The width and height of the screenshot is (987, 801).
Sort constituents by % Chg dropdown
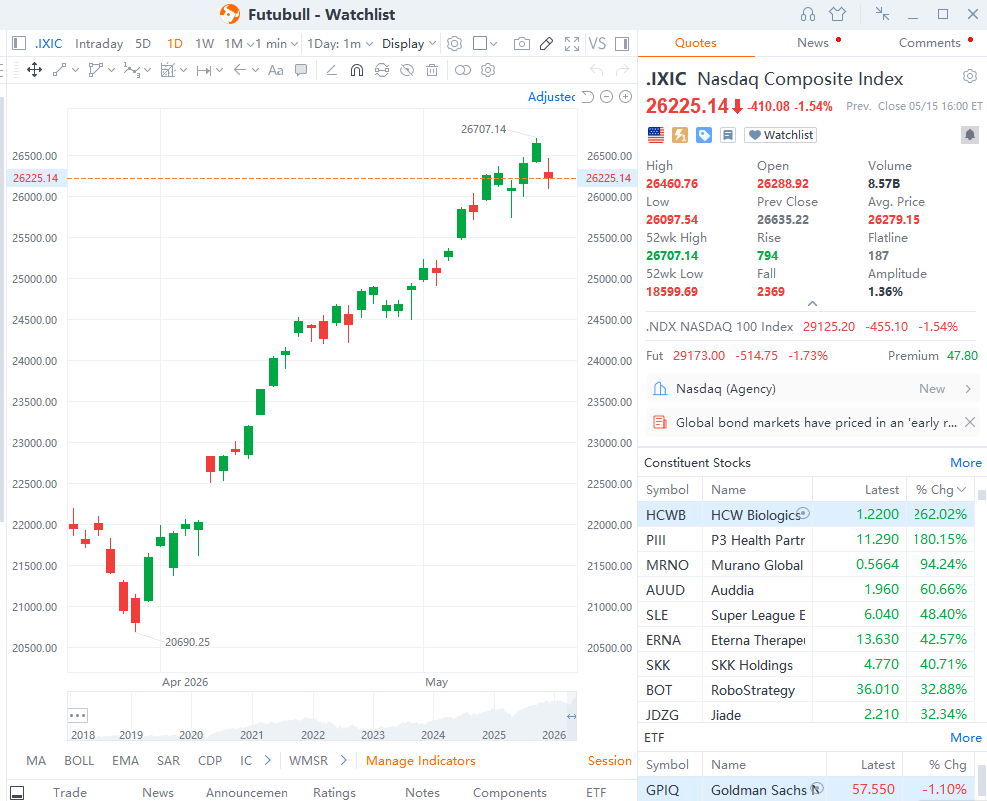tap(940, 490)
